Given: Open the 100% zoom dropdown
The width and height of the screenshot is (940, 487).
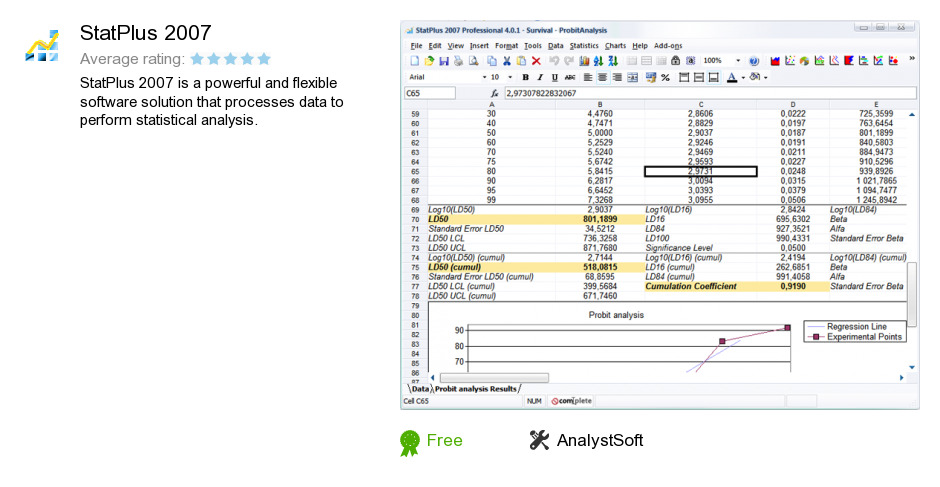Looking at the screenshot, I should click(x=739, y=61).
